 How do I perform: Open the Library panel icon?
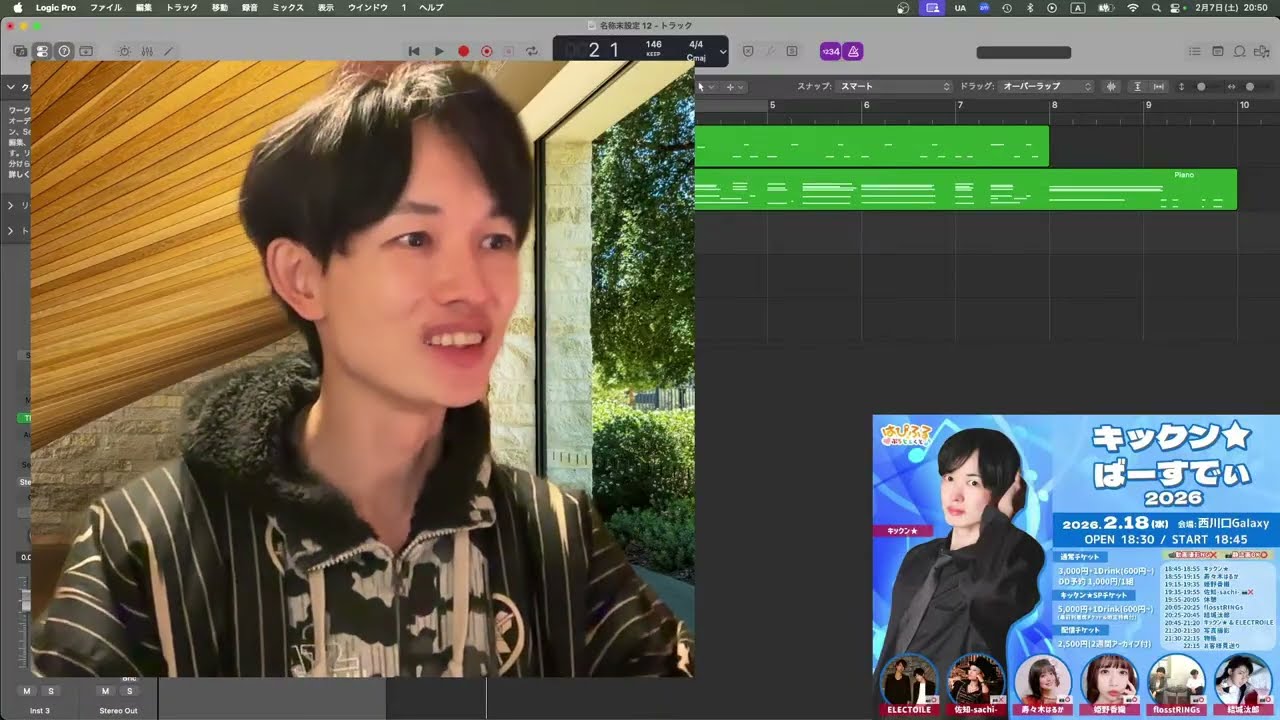pyautogui.click(x=20, y=51)
